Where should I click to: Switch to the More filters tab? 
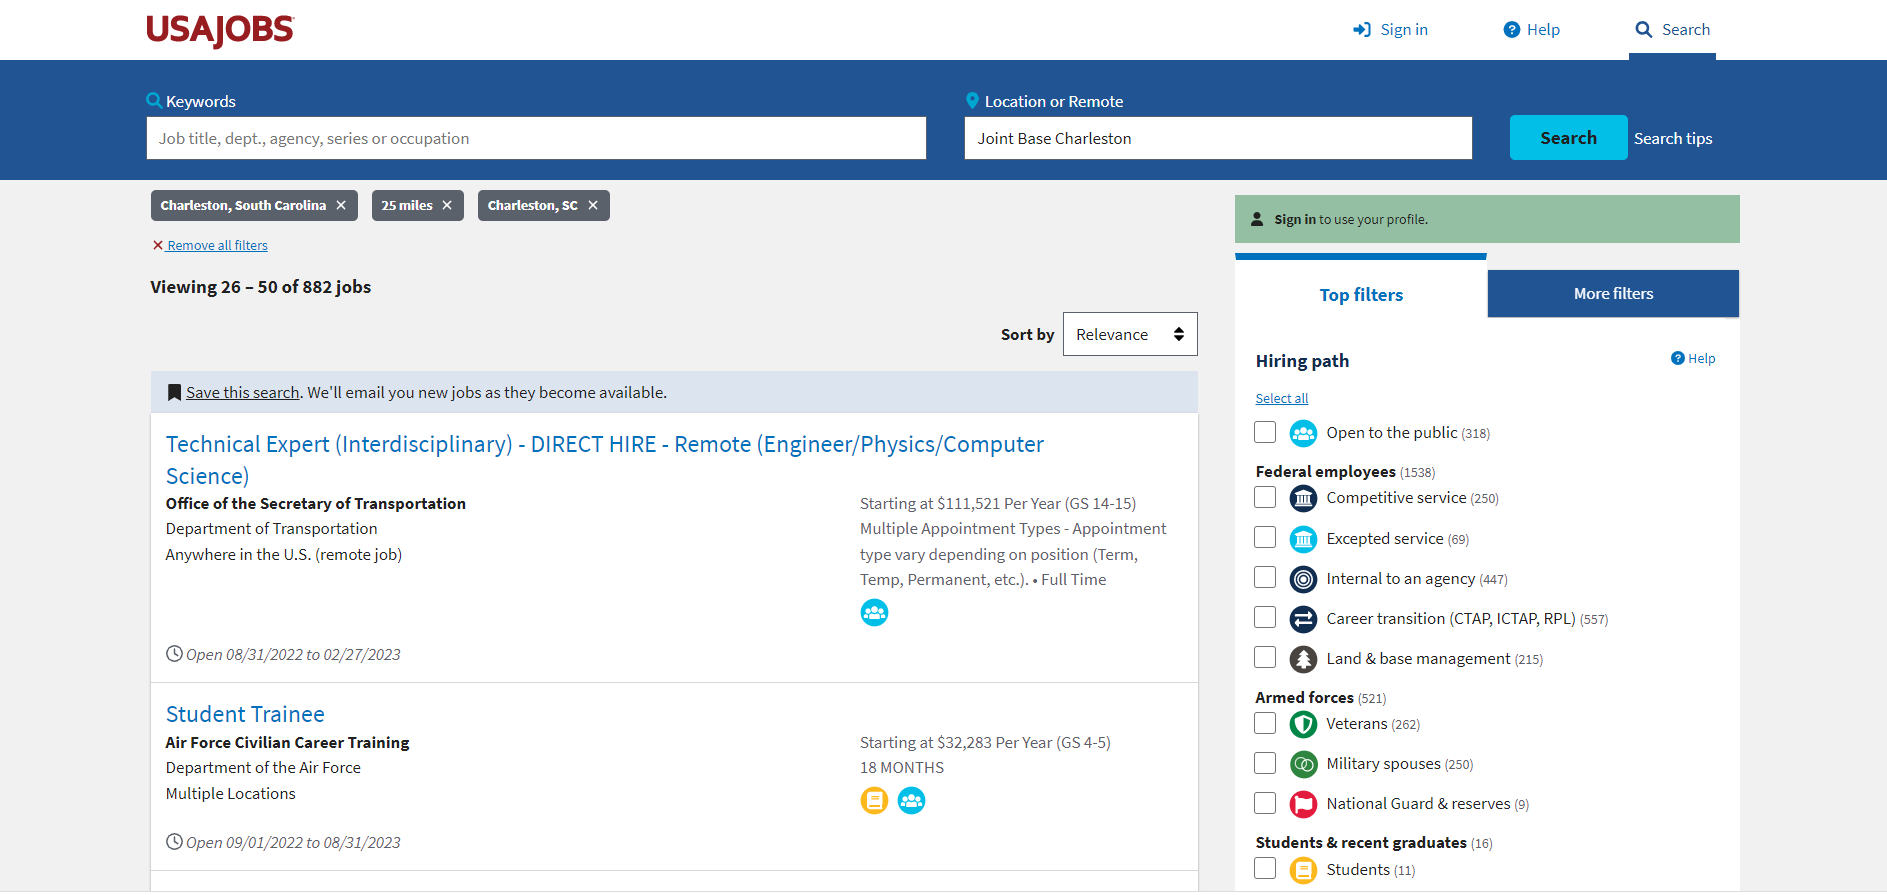[x=1613, y=293]
